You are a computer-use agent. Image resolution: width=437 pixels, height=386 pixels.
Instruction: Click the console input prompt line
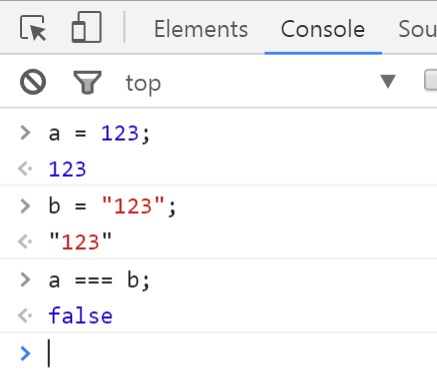[218, 353]
